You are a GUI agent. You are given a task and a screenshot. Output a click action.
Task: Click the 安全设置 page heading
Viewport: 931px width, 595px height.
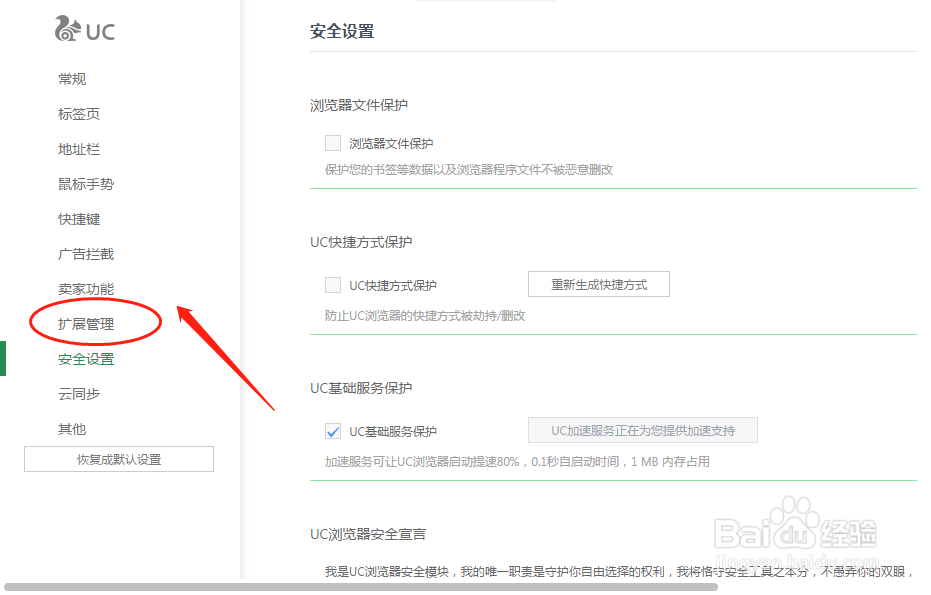(x=342, y=31)
